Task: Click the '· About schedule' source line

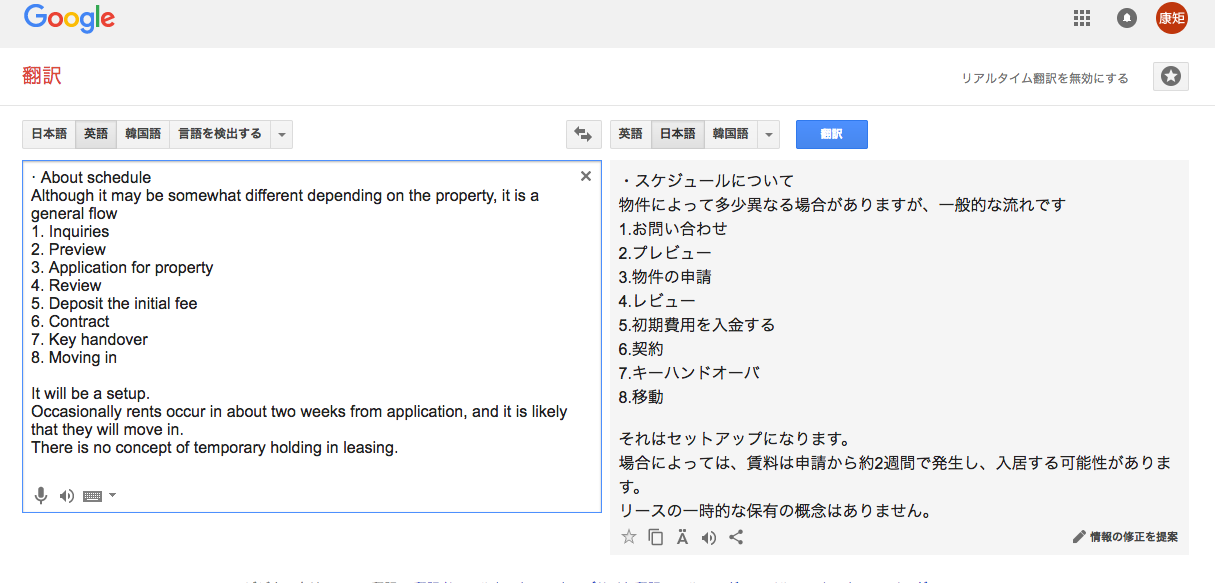Action: [x=91, y=178]
